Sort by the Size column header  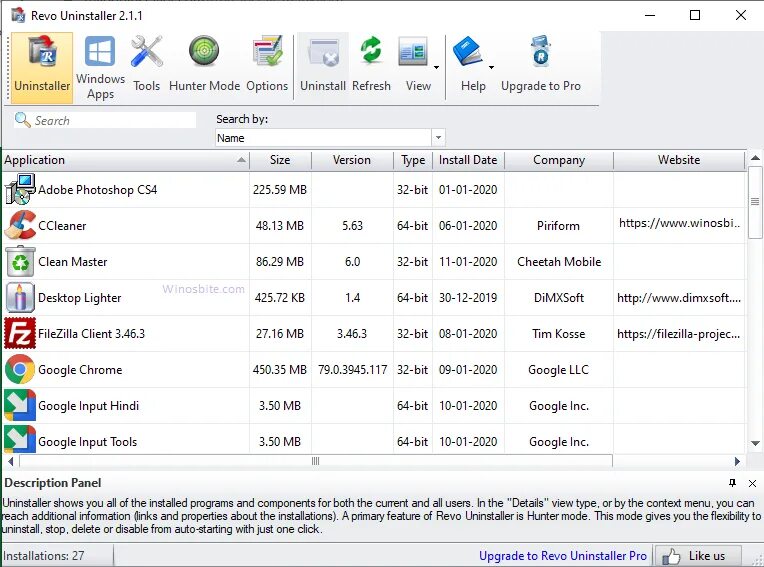coord(280,160)
